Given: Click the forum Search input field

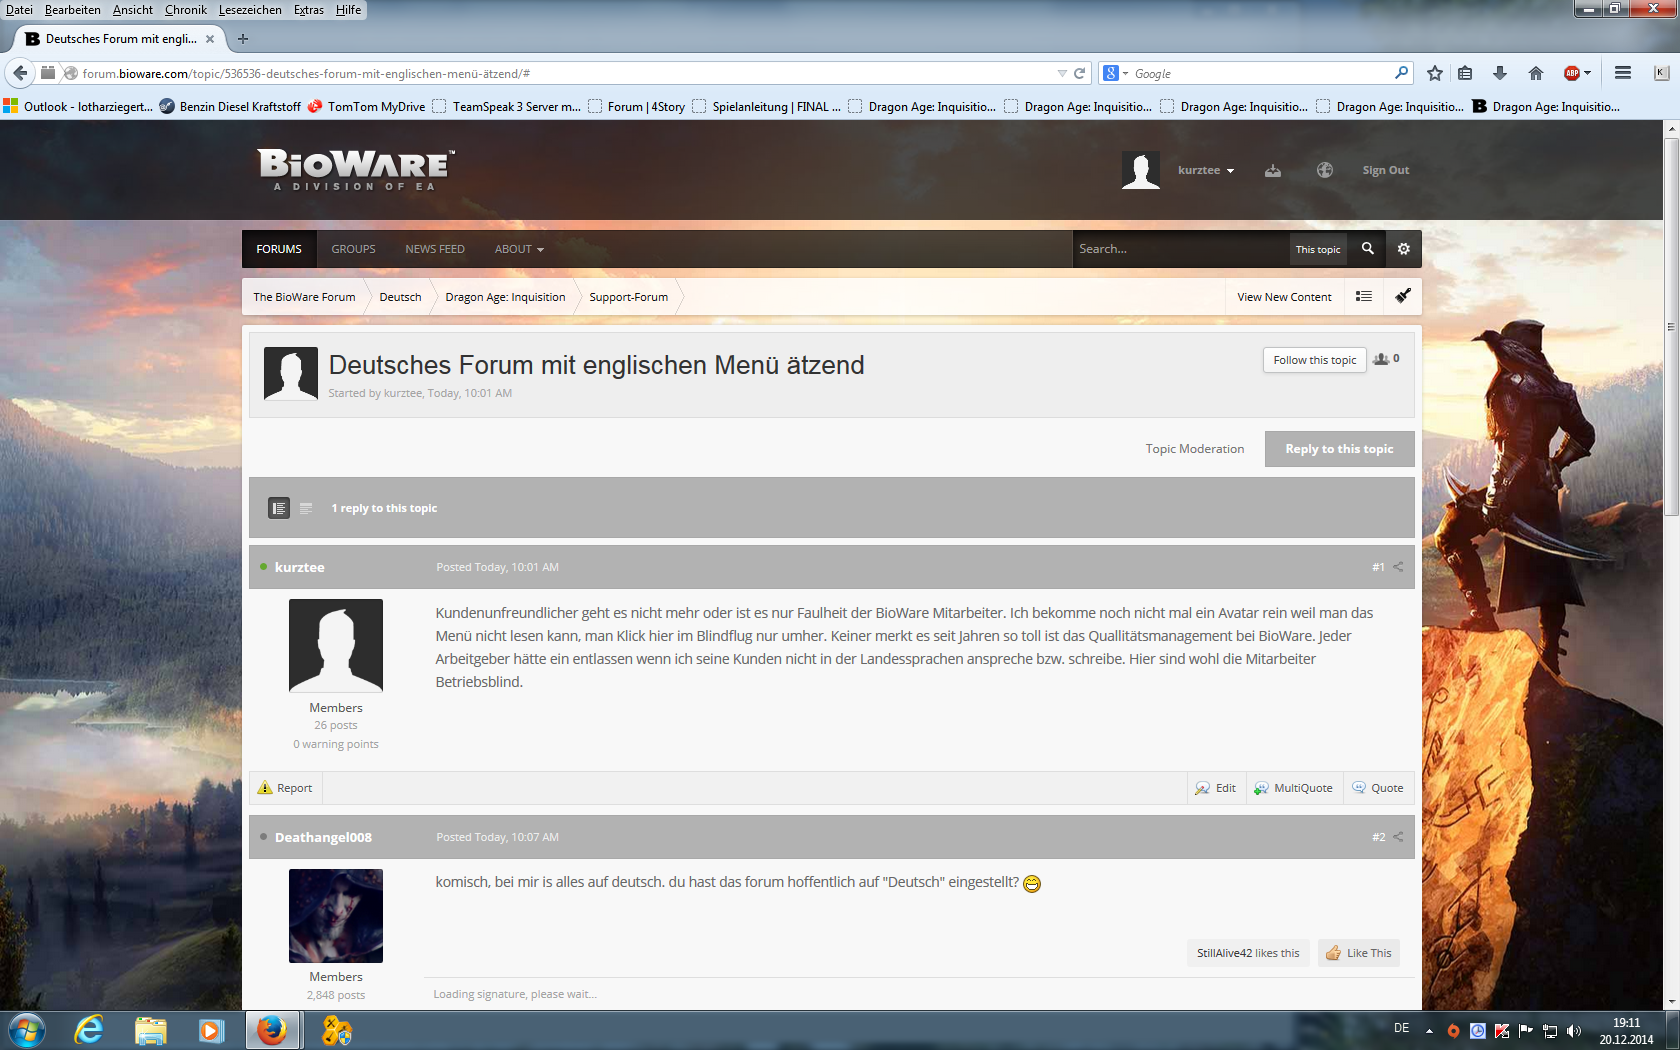Looking at the screenshot, I should pos(1180,249).
